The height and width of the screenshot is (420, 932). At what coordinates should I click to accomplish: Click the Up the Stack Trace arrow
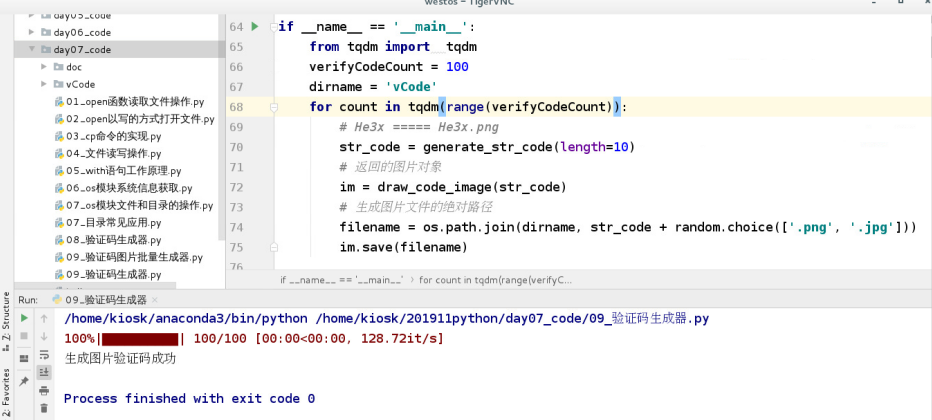pos(44,318)
